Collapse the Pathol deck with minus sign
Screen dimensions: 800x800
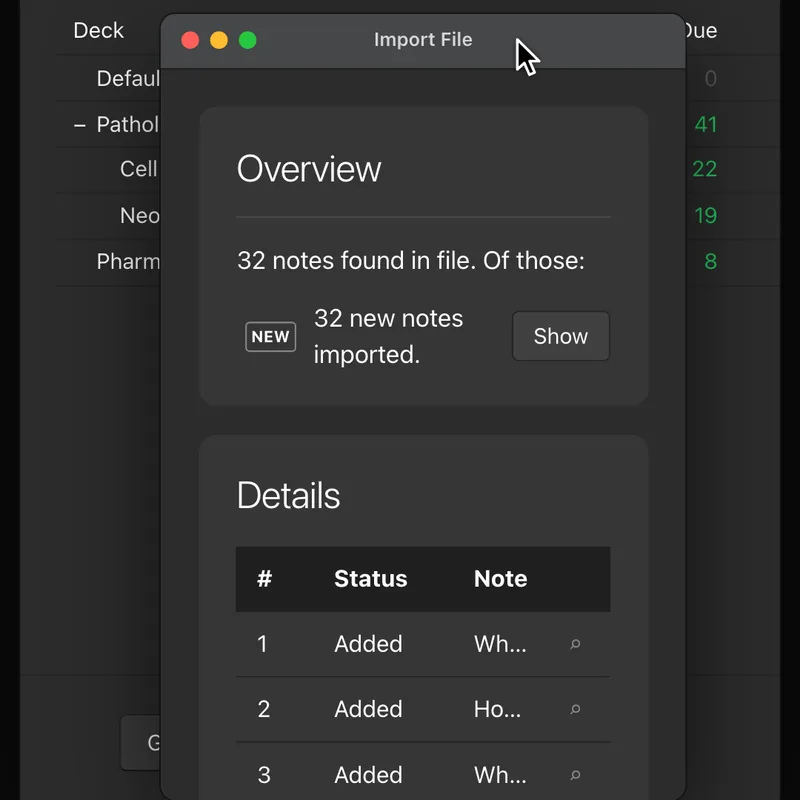(80, 125)
